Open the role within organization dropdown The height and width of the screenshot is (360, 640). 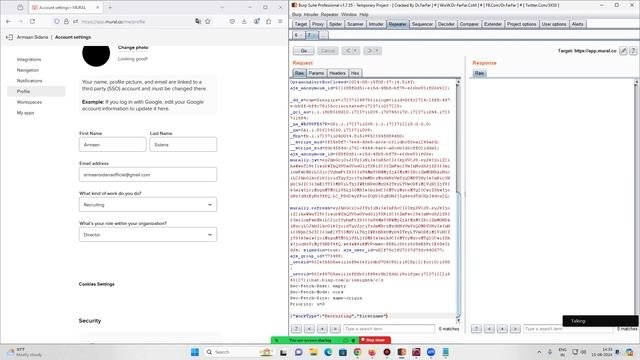pyautogui.click(x=148, y=235)
